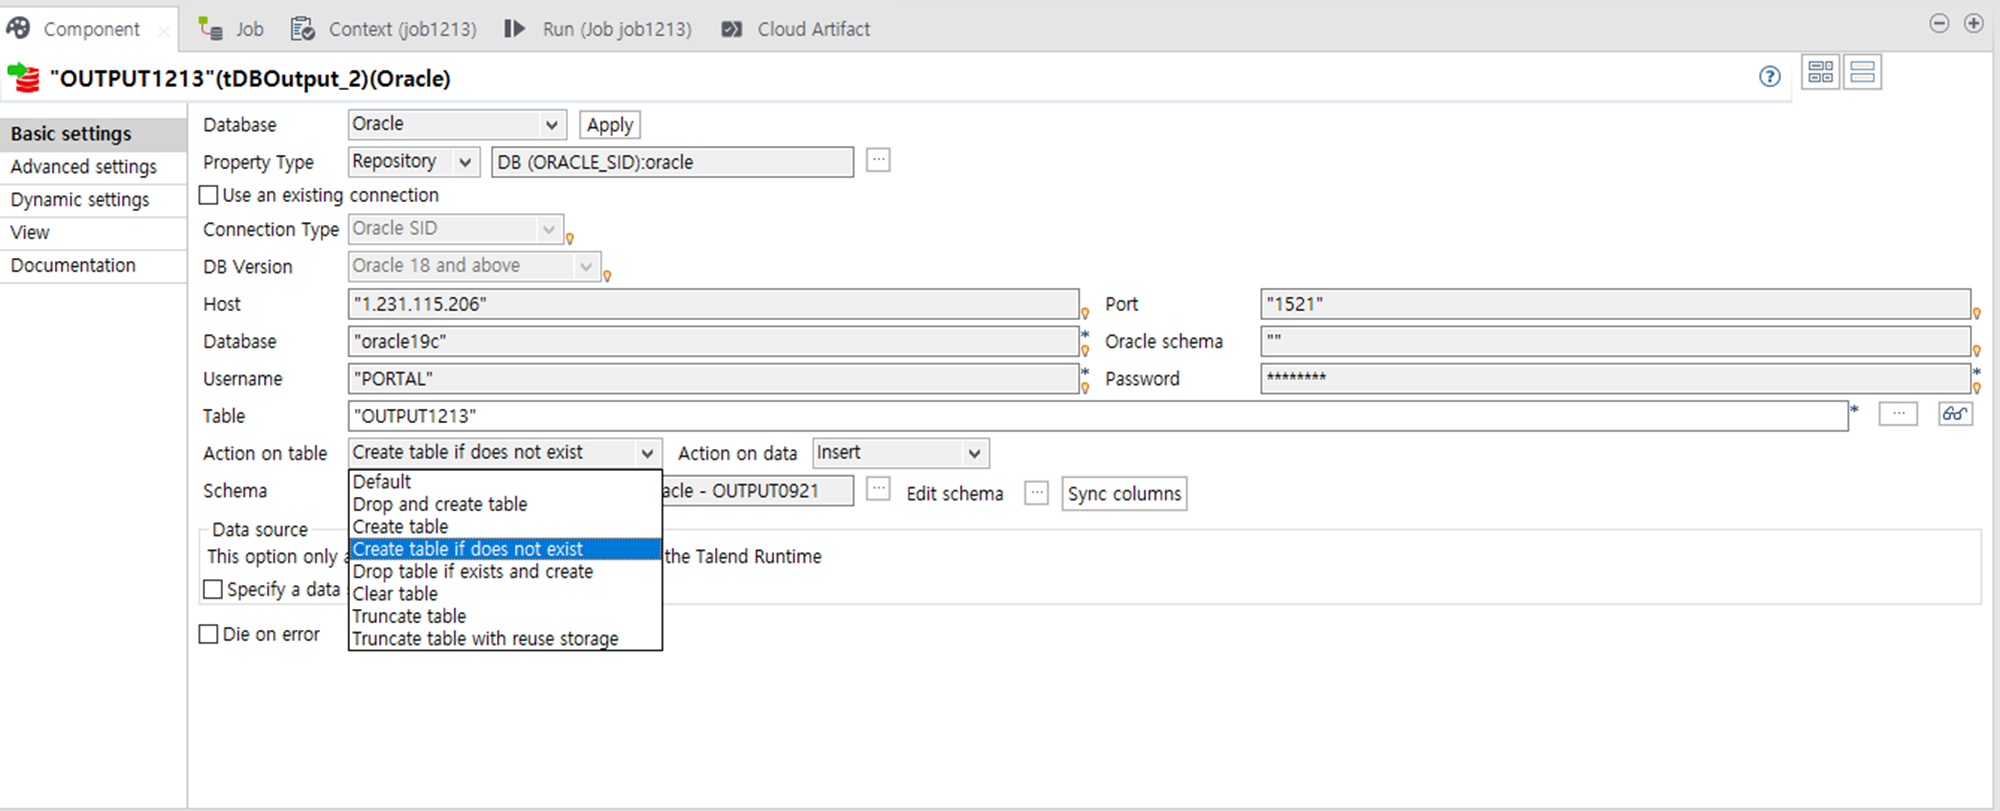The height and width of the screenshot is (811, 2000).
Task: Minimize the Component view panel
Action: (x=1939, y=23)
